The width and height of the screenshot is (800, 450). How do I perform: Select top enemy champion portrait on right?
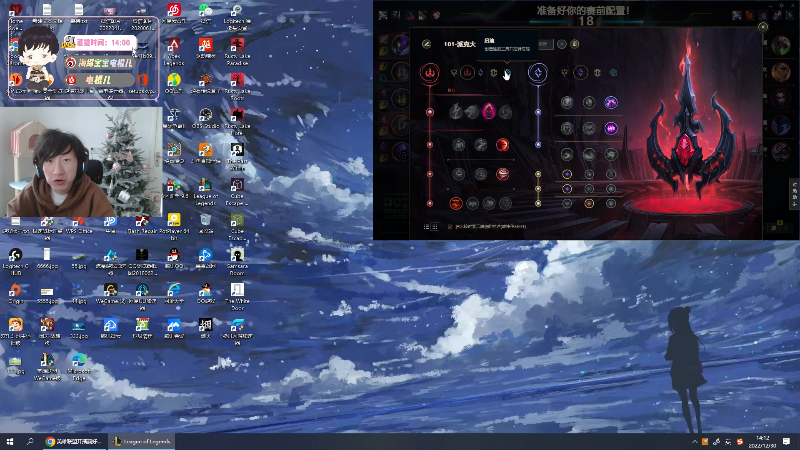(781, 46)
